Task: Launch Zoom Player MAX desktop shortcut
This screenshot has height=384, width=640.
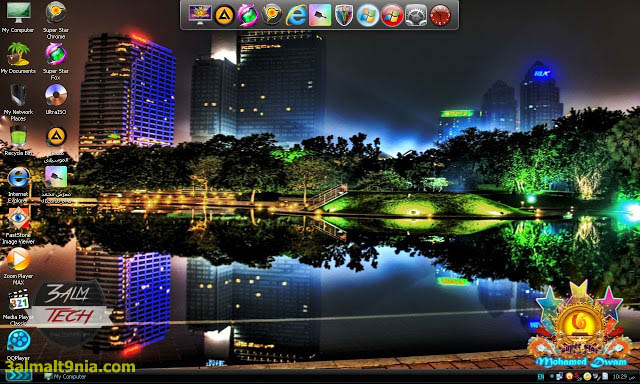Action: click(x=18, y=266)
